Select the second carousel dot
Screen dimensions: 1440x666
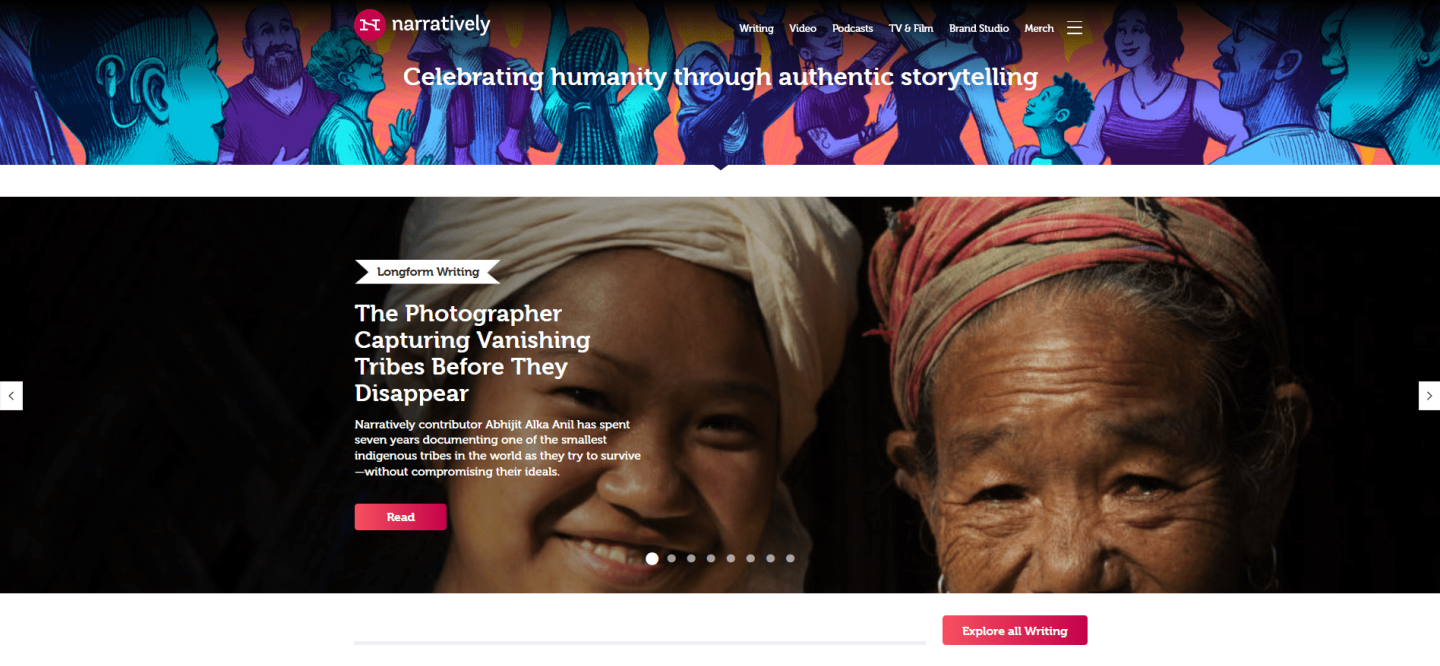[672, 559]
